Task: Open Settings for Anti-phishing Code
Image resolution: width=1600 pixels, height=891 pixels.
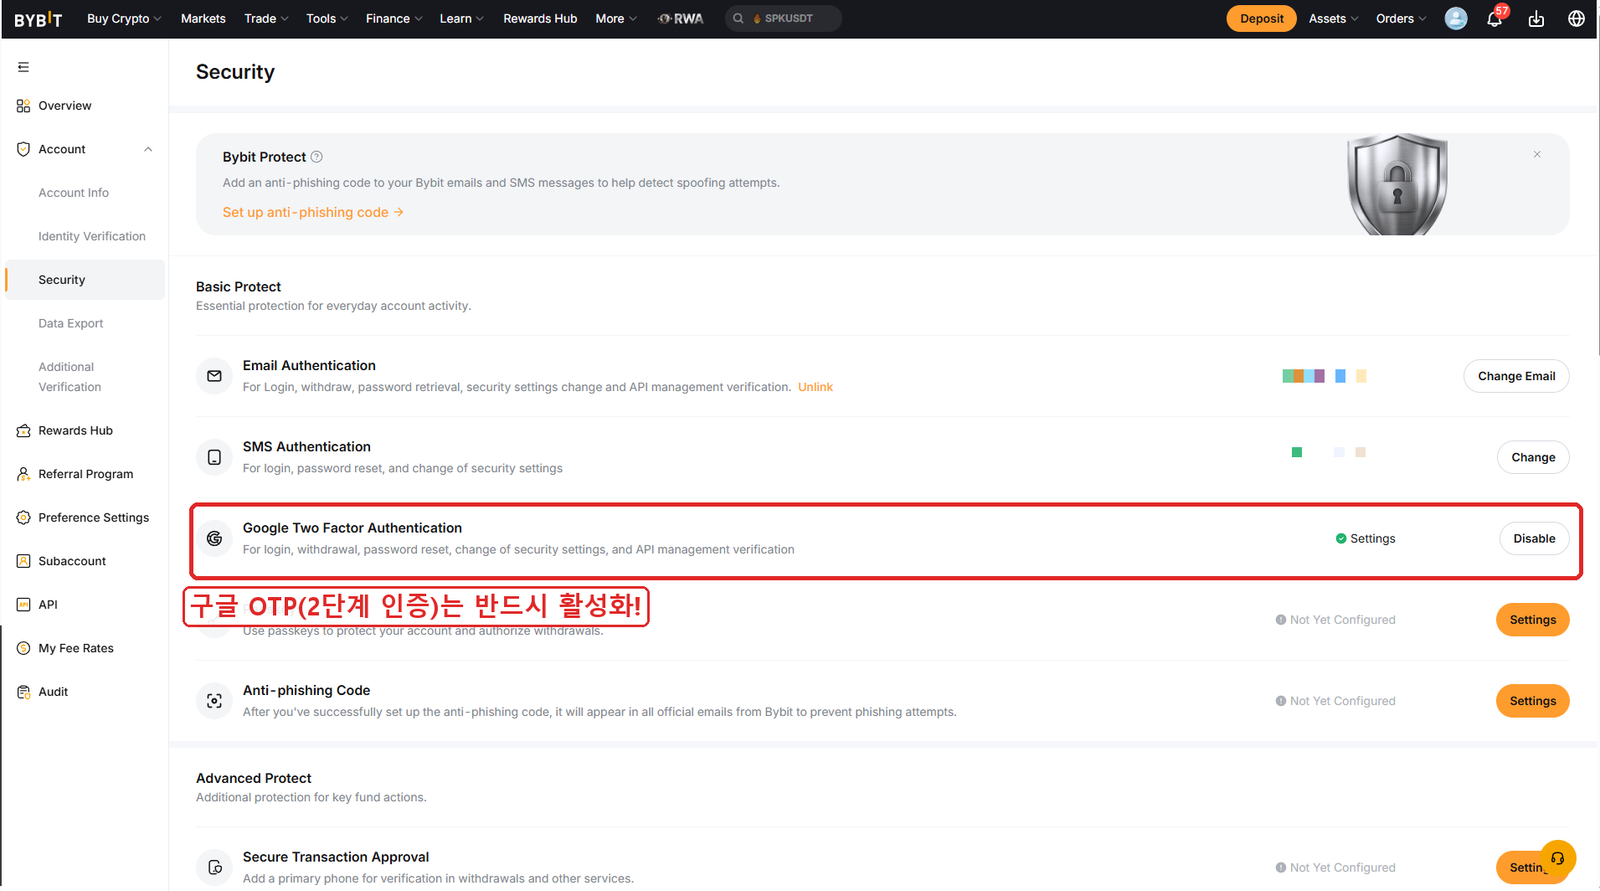Action: (1532, 701)
